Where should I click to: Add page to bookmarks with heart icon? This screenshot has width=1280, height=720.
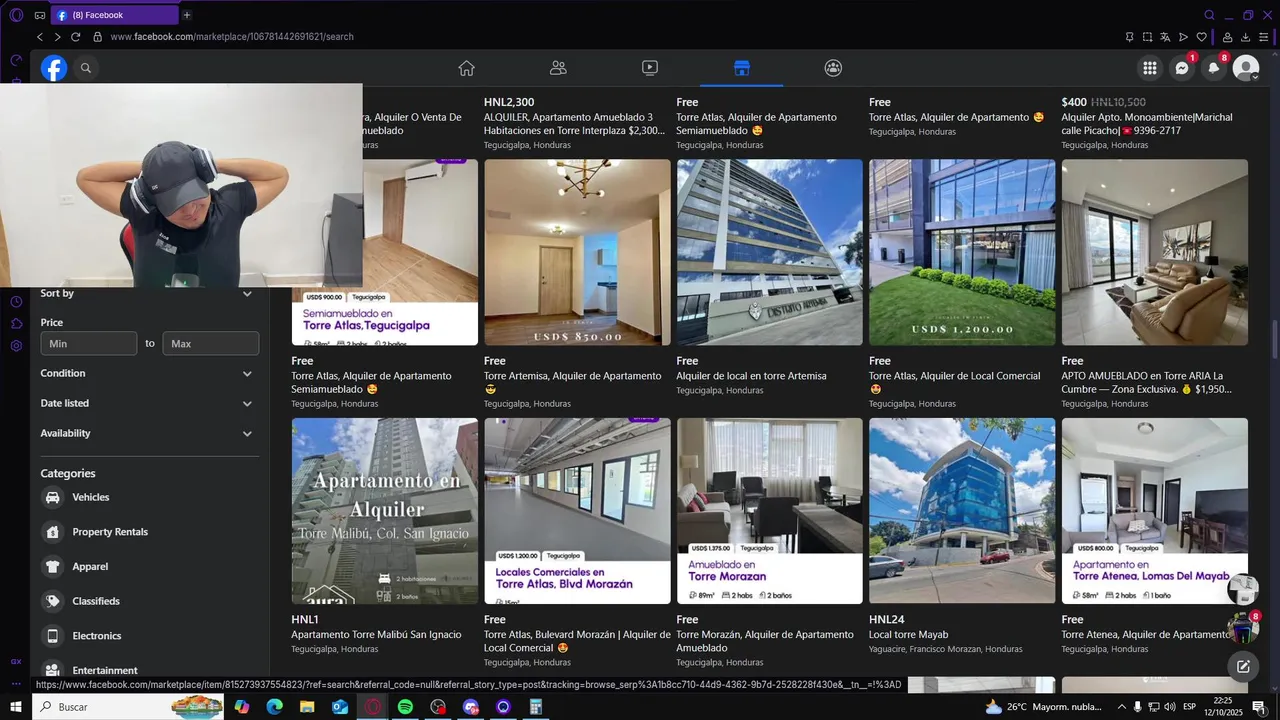1202,37
